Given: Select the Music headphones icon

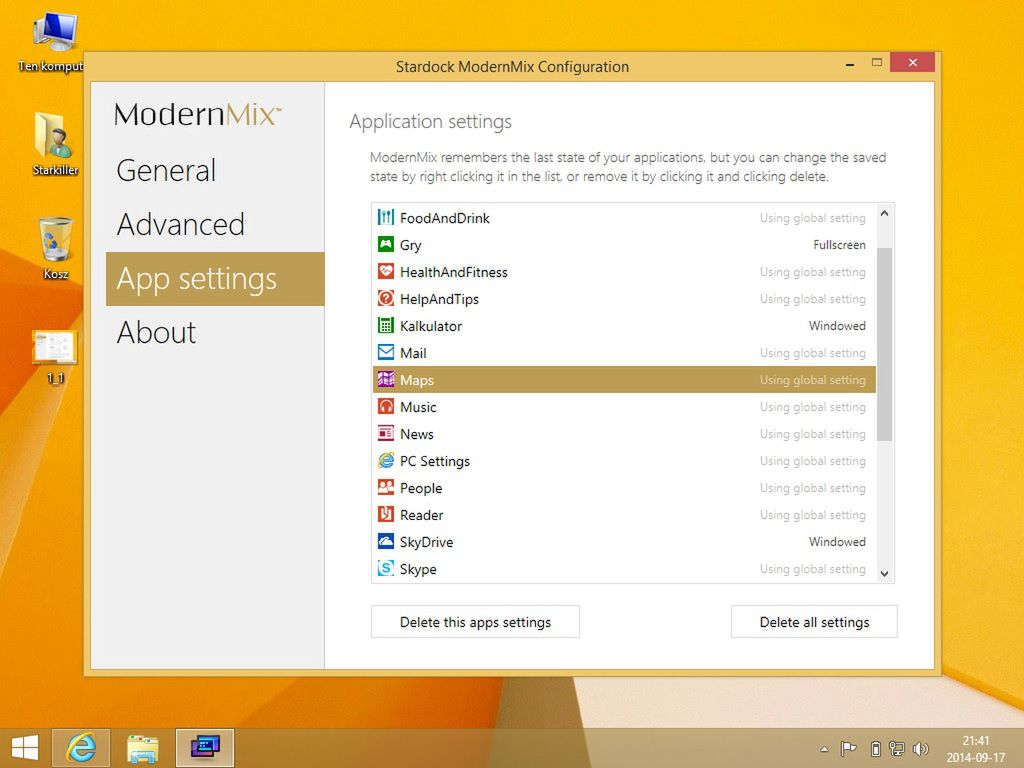Looking at the screenshot, I should 385,407.
